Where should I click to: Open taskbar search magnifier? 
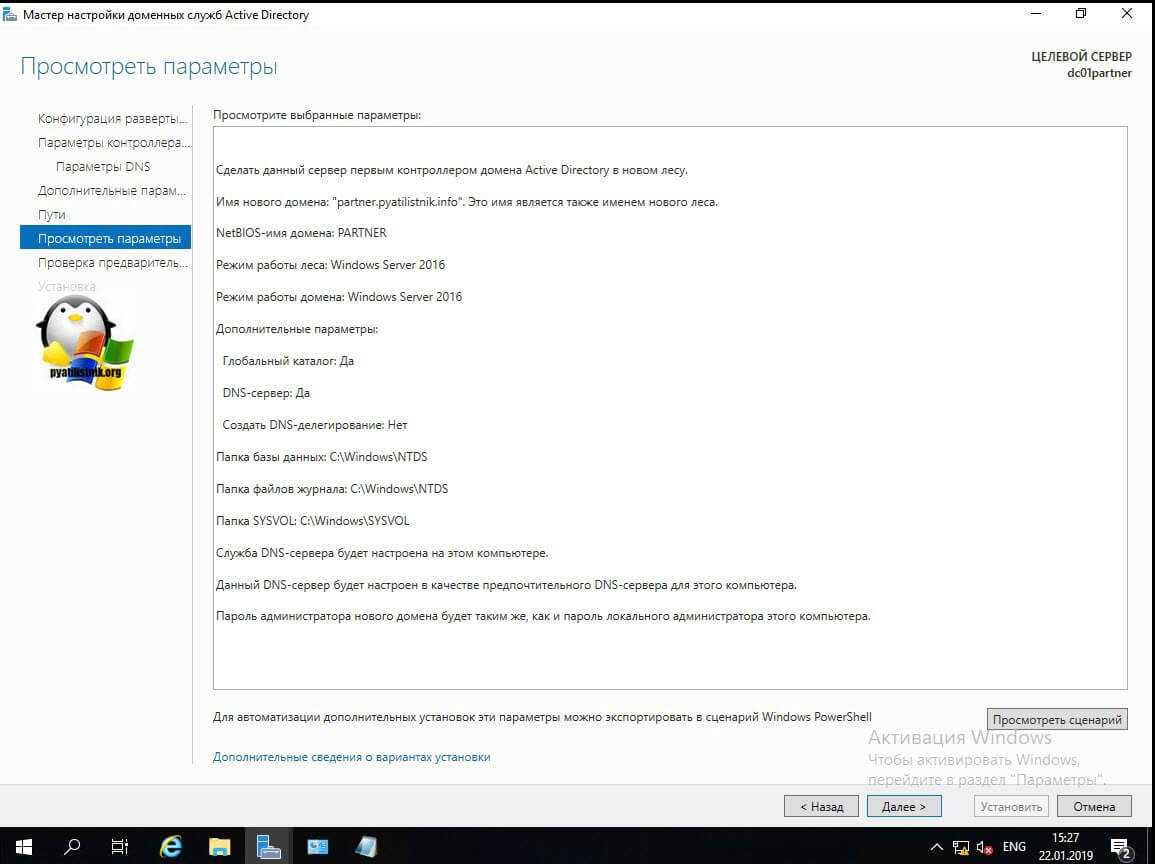[x=71, y=847]
